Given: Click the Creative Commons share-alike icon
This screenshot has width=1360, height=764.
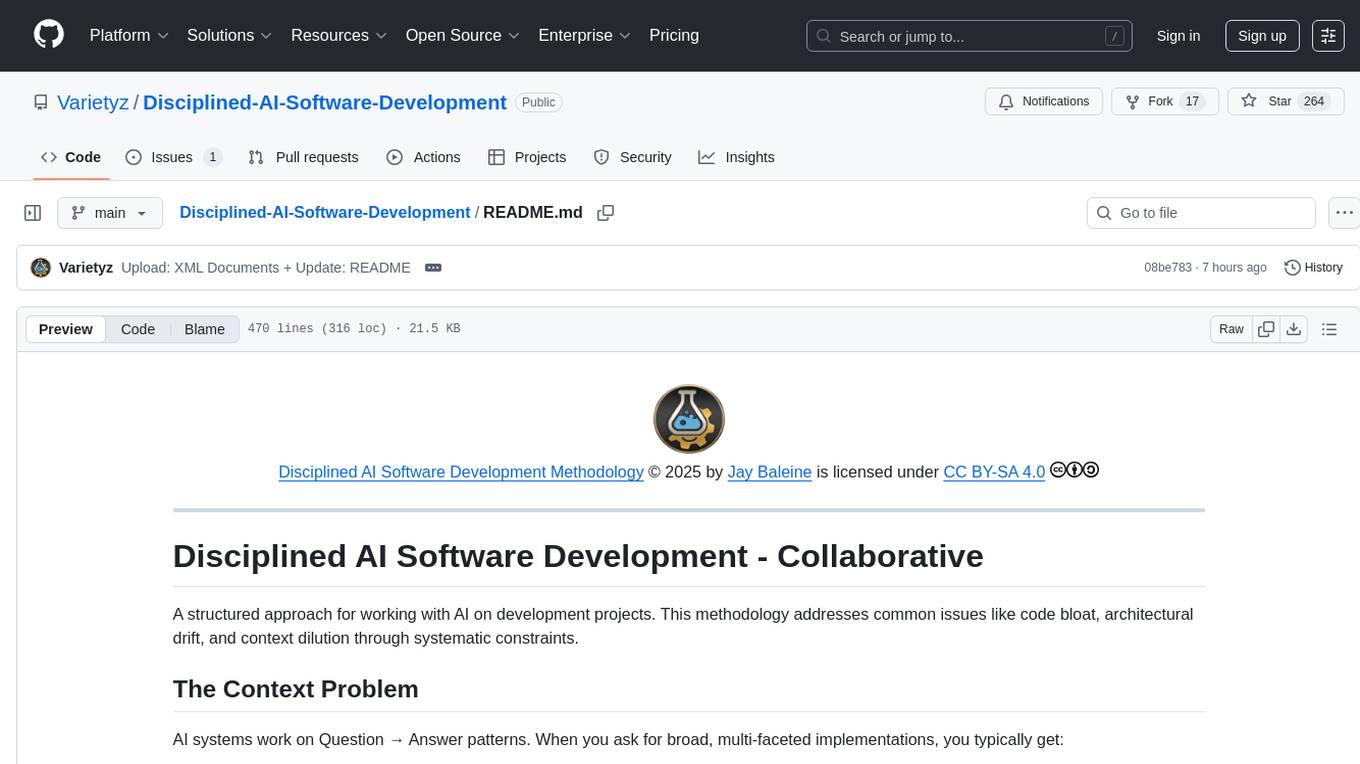Looking at the screenshot, I should [1091, 469].
